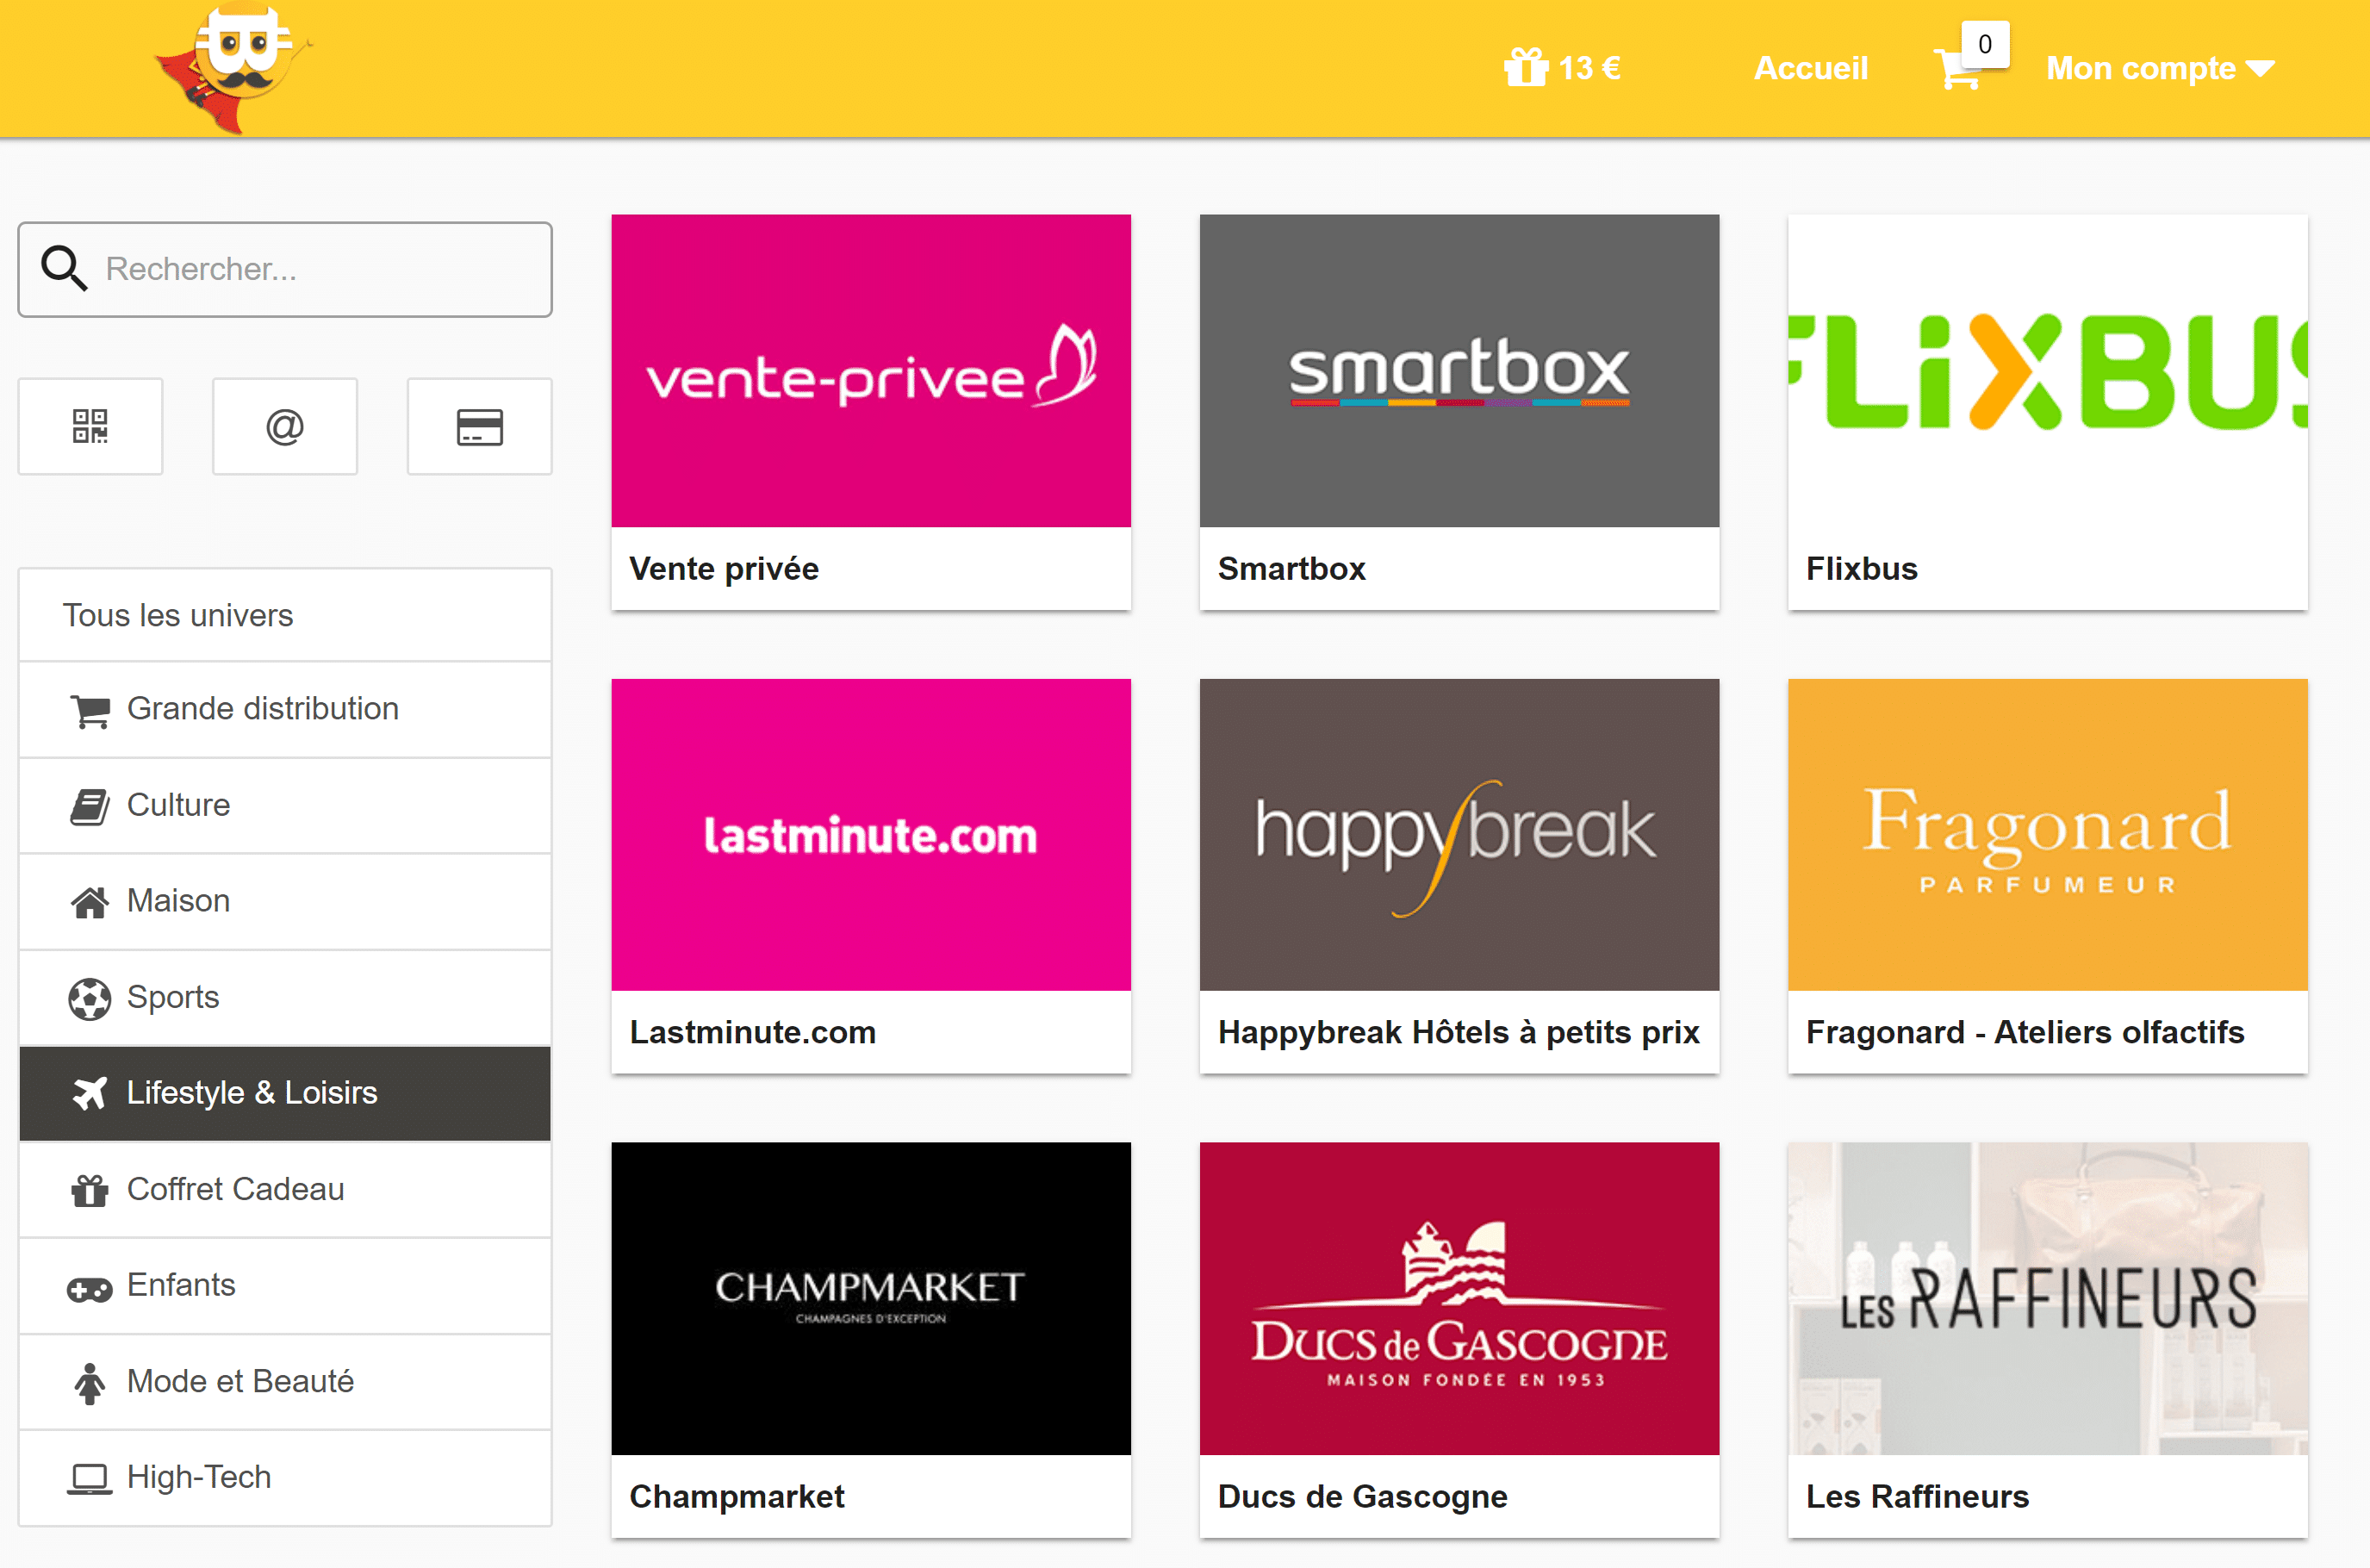
Task: Click the cart icon beside Grande distribution
Action: coord(90,710)
